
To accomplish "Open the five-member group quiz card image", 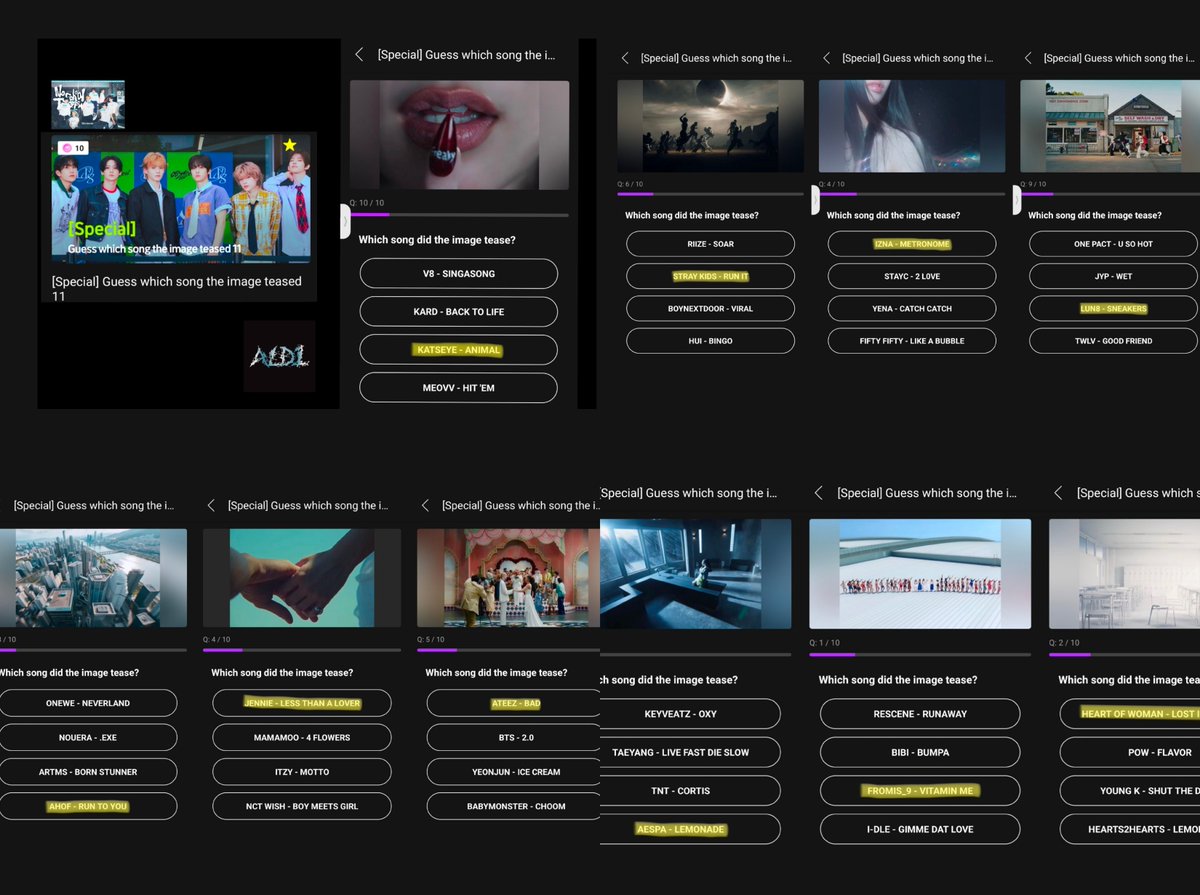I will click(x=181, y=199).
